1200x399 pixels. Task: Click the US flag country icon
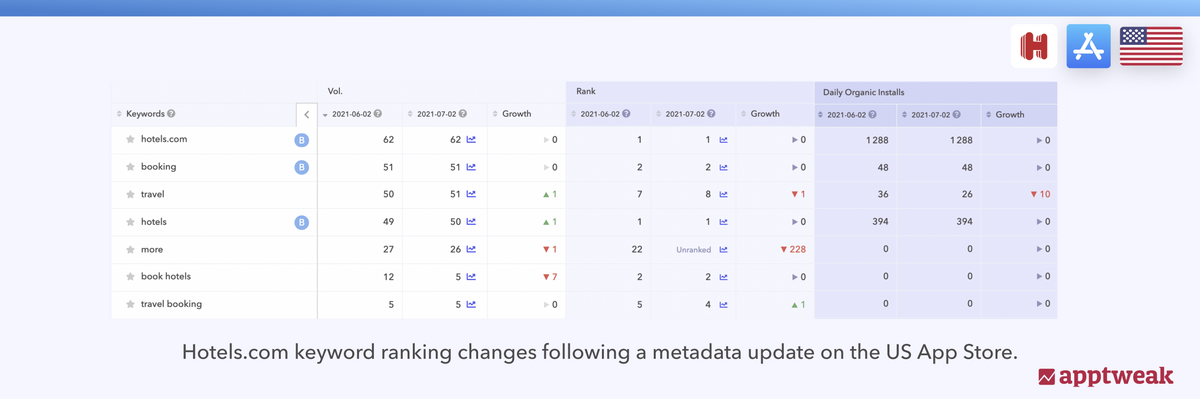tap(1151, 46)
